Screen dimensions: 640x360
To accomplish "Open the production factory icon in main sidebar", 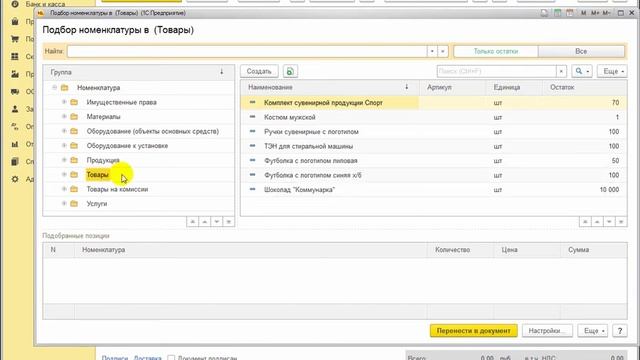I will 15,74.
